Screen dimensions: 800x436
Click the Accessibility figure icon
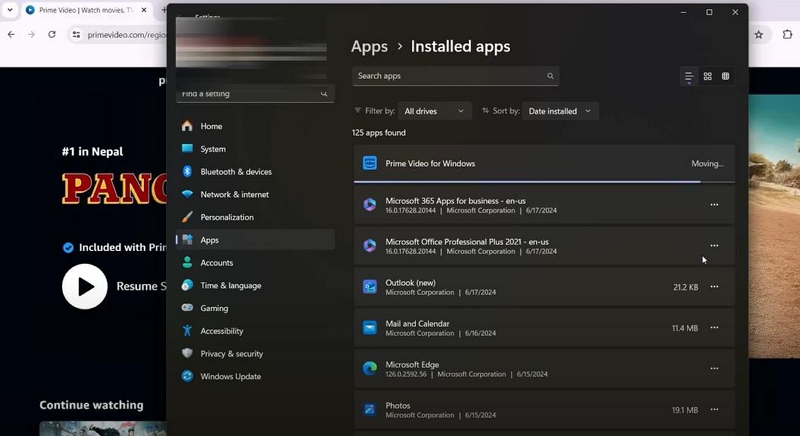pyautogui.click(x=187, y=330)
